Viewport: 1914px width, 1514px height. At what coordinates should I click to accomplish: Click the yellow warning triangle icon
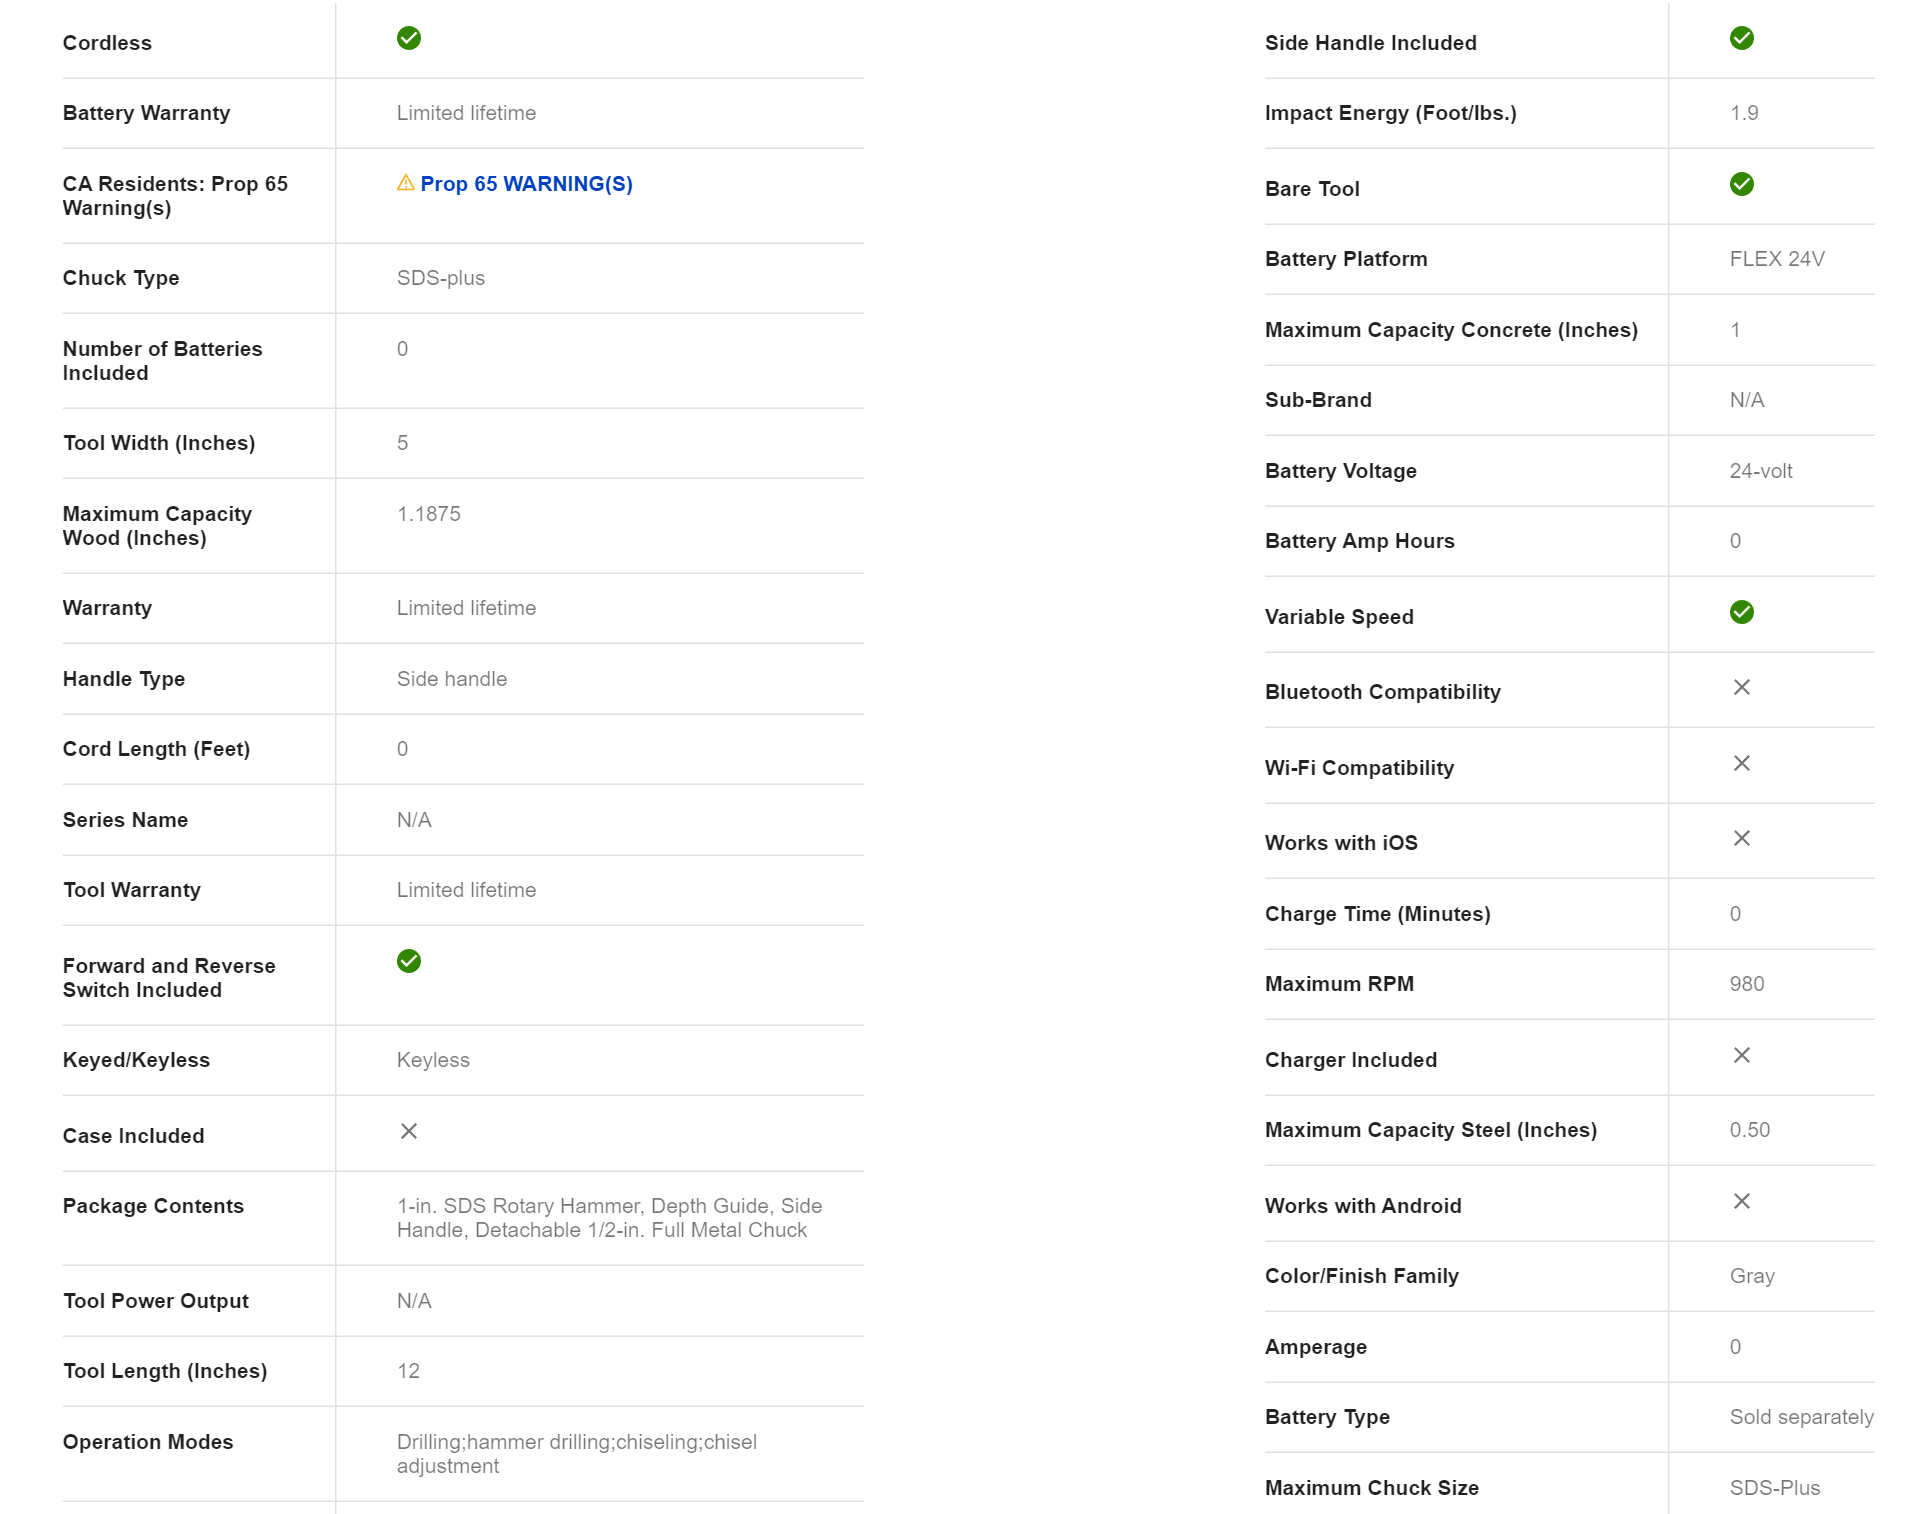[405, 183]
